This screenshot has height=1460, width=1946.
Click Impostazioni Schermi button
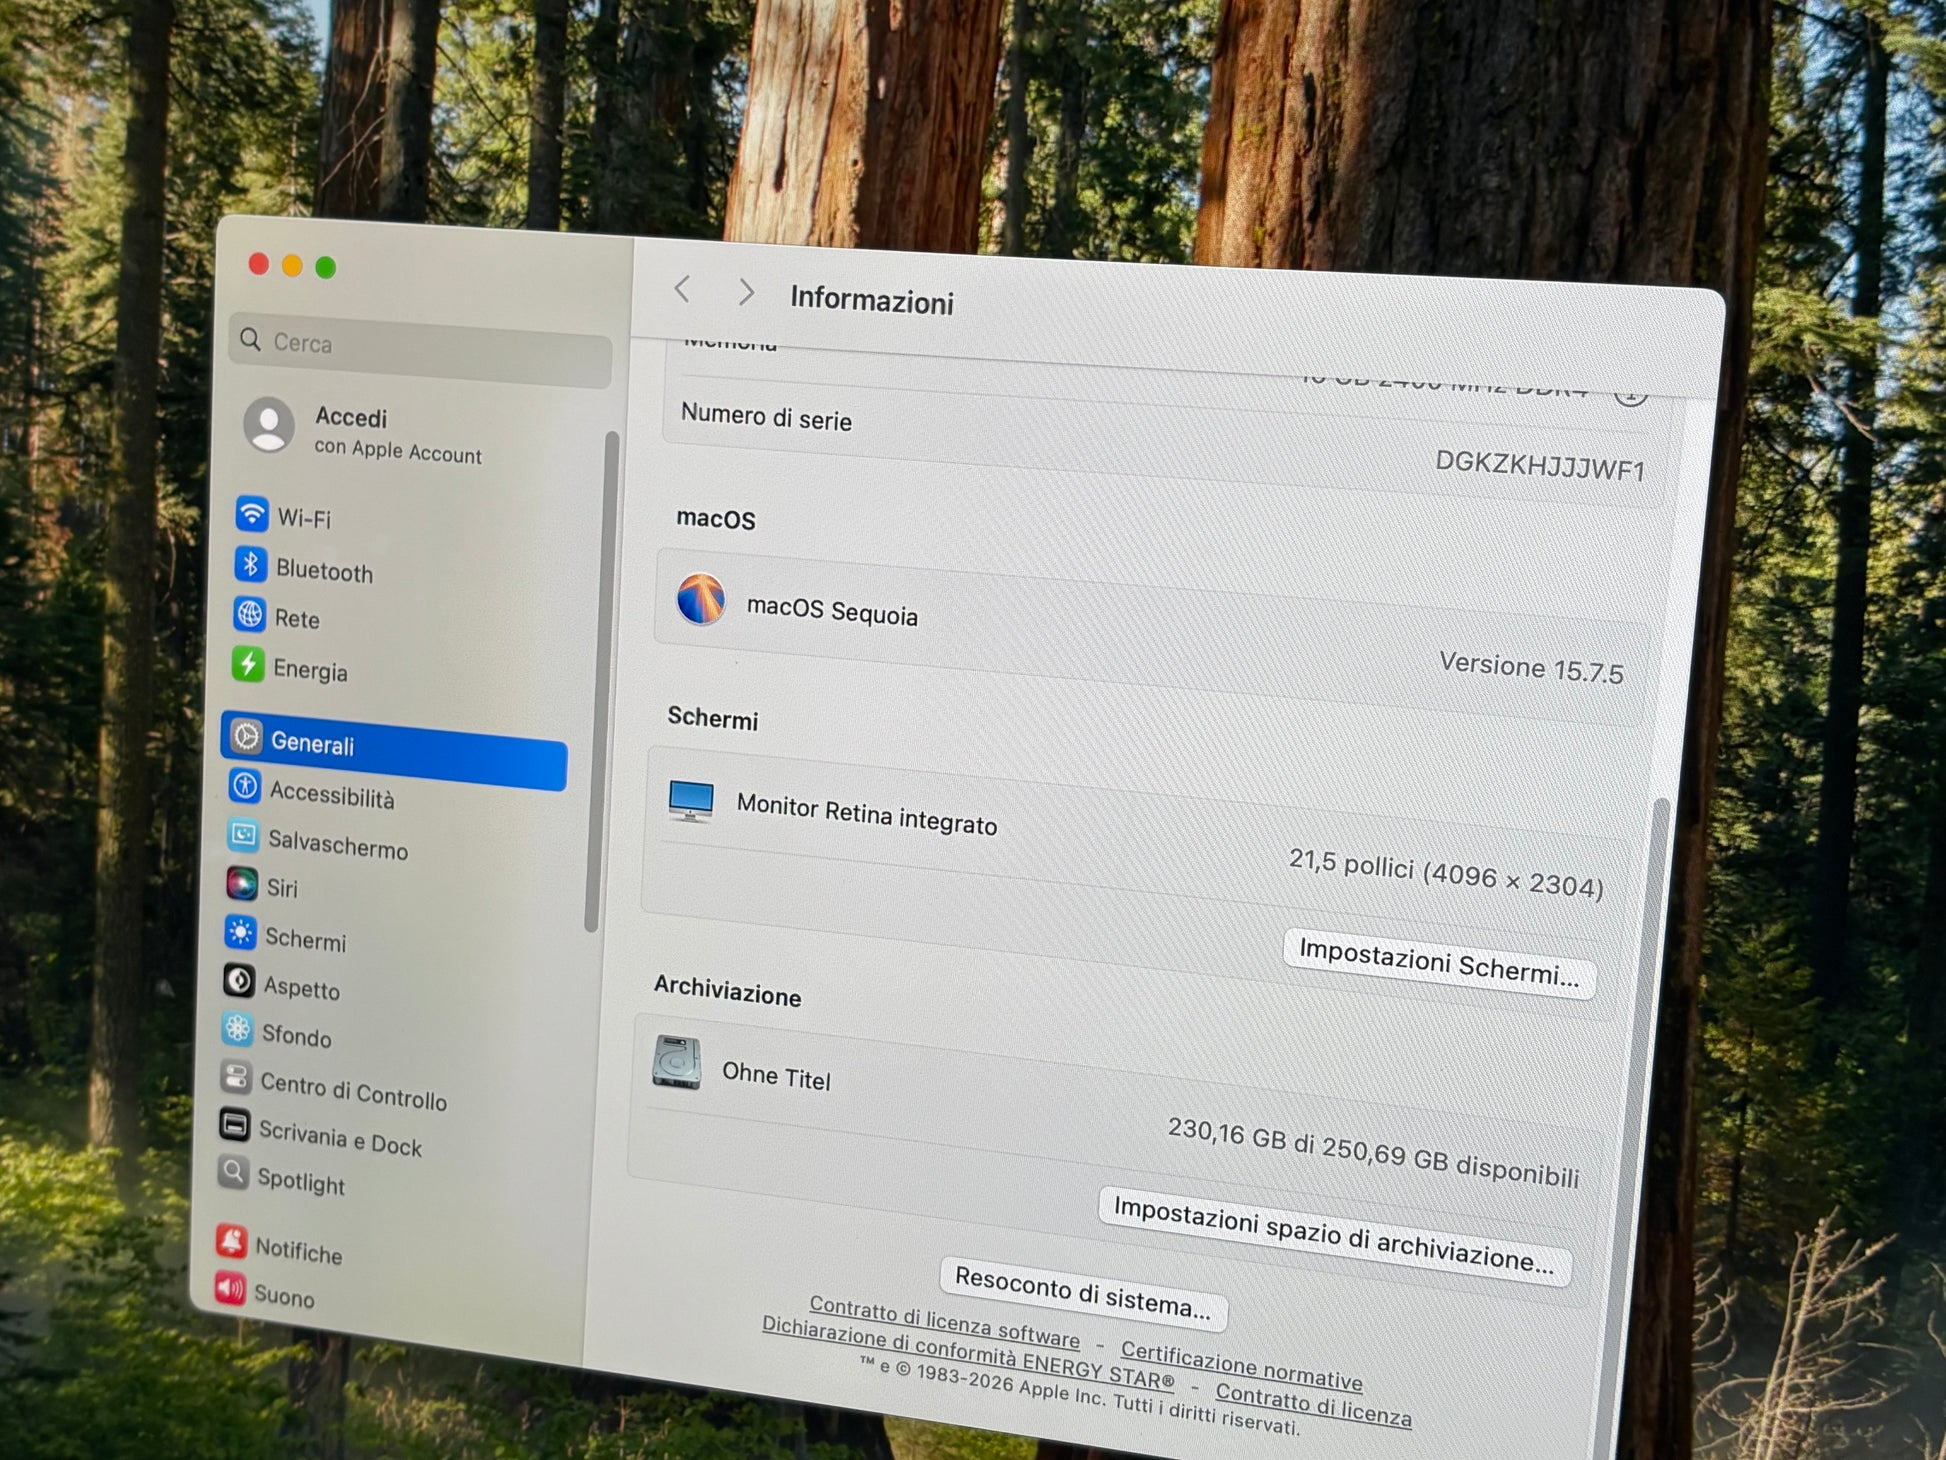click(x=1438, y=963)
